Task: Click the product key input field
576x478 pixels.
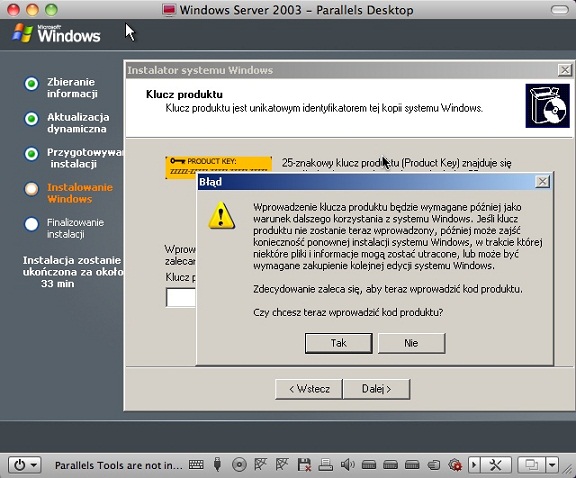Action: point(181,297)
